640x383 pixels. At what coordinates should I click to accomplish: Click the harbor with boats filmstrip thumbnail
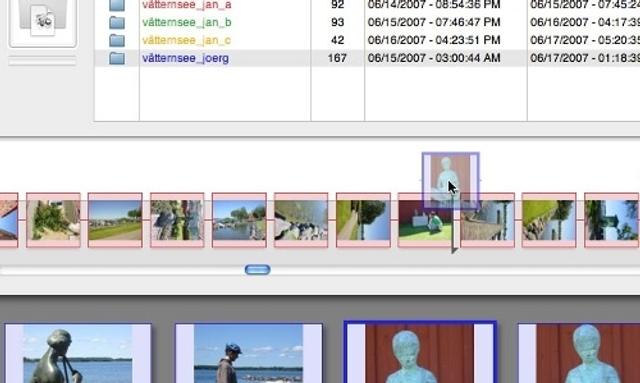[239, 220]
